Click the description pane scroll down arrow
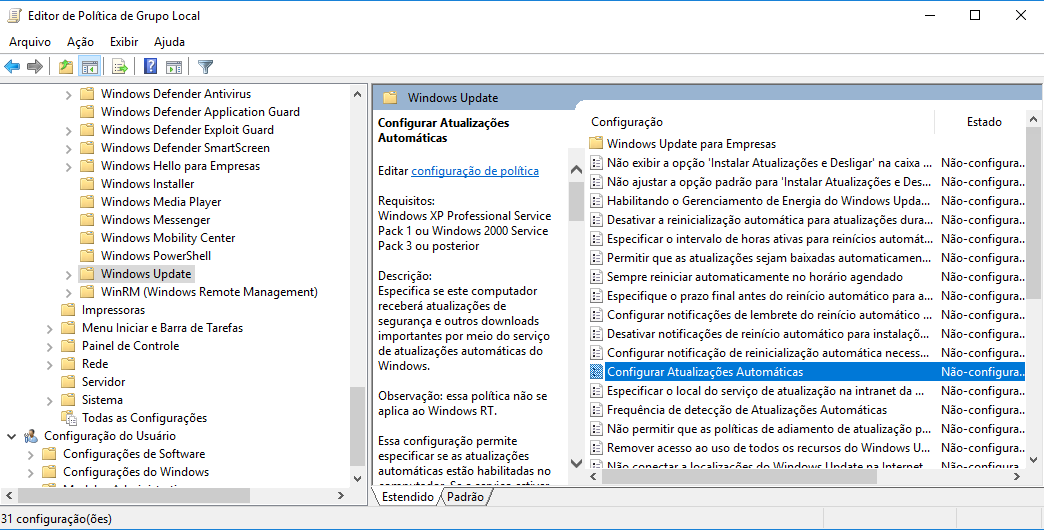The width and height of the screenshot is (1044, 530). (577, 463)
